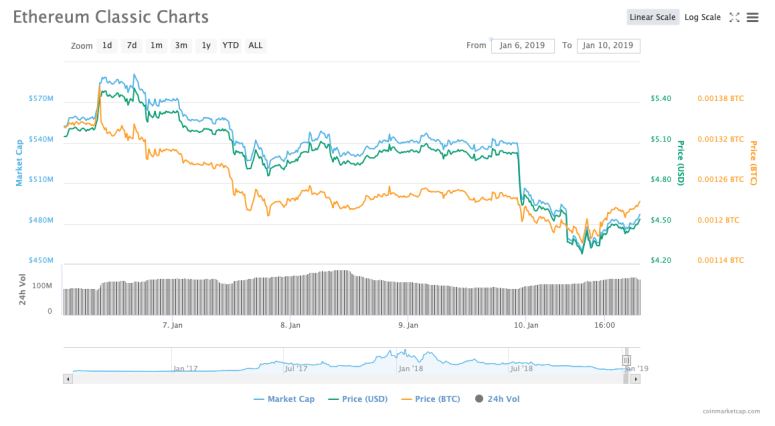Click the coinmarketcap.com credit link
The width and height of the screenshot is (775, 426).
(731, 411)
